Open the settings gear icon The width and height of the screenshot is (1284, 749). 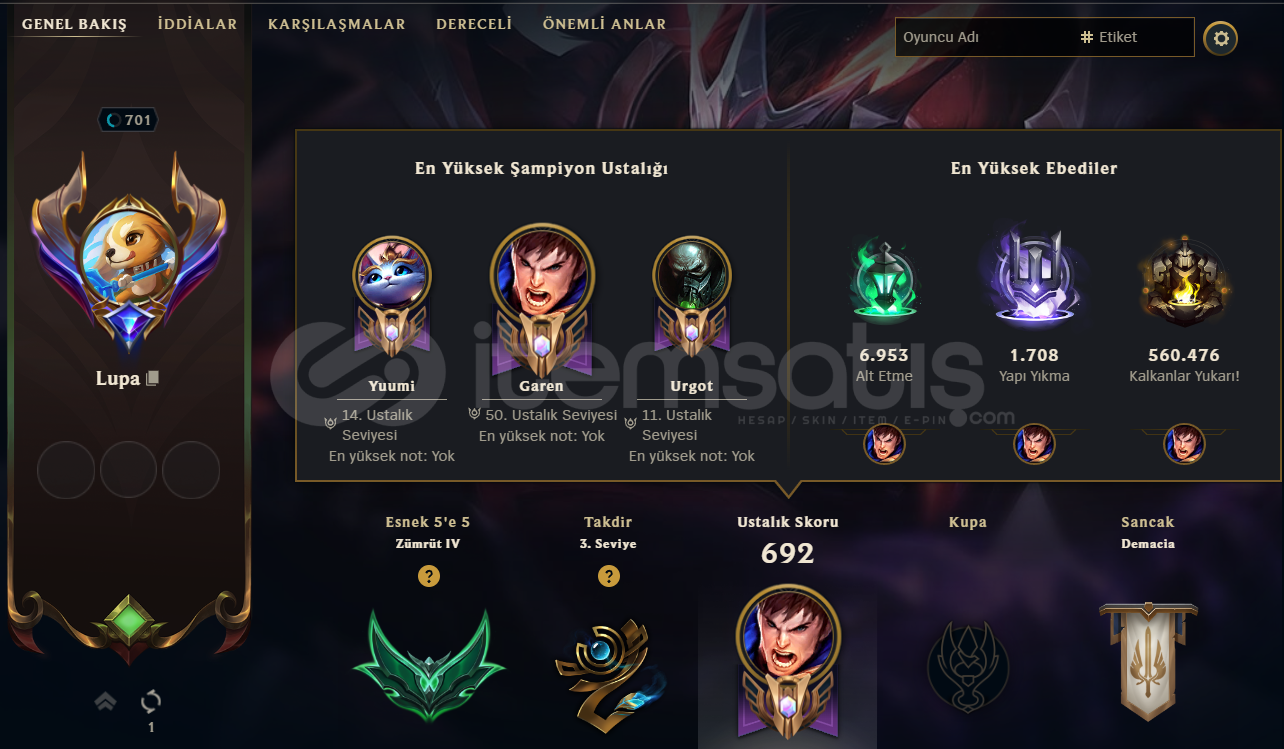1220,39
